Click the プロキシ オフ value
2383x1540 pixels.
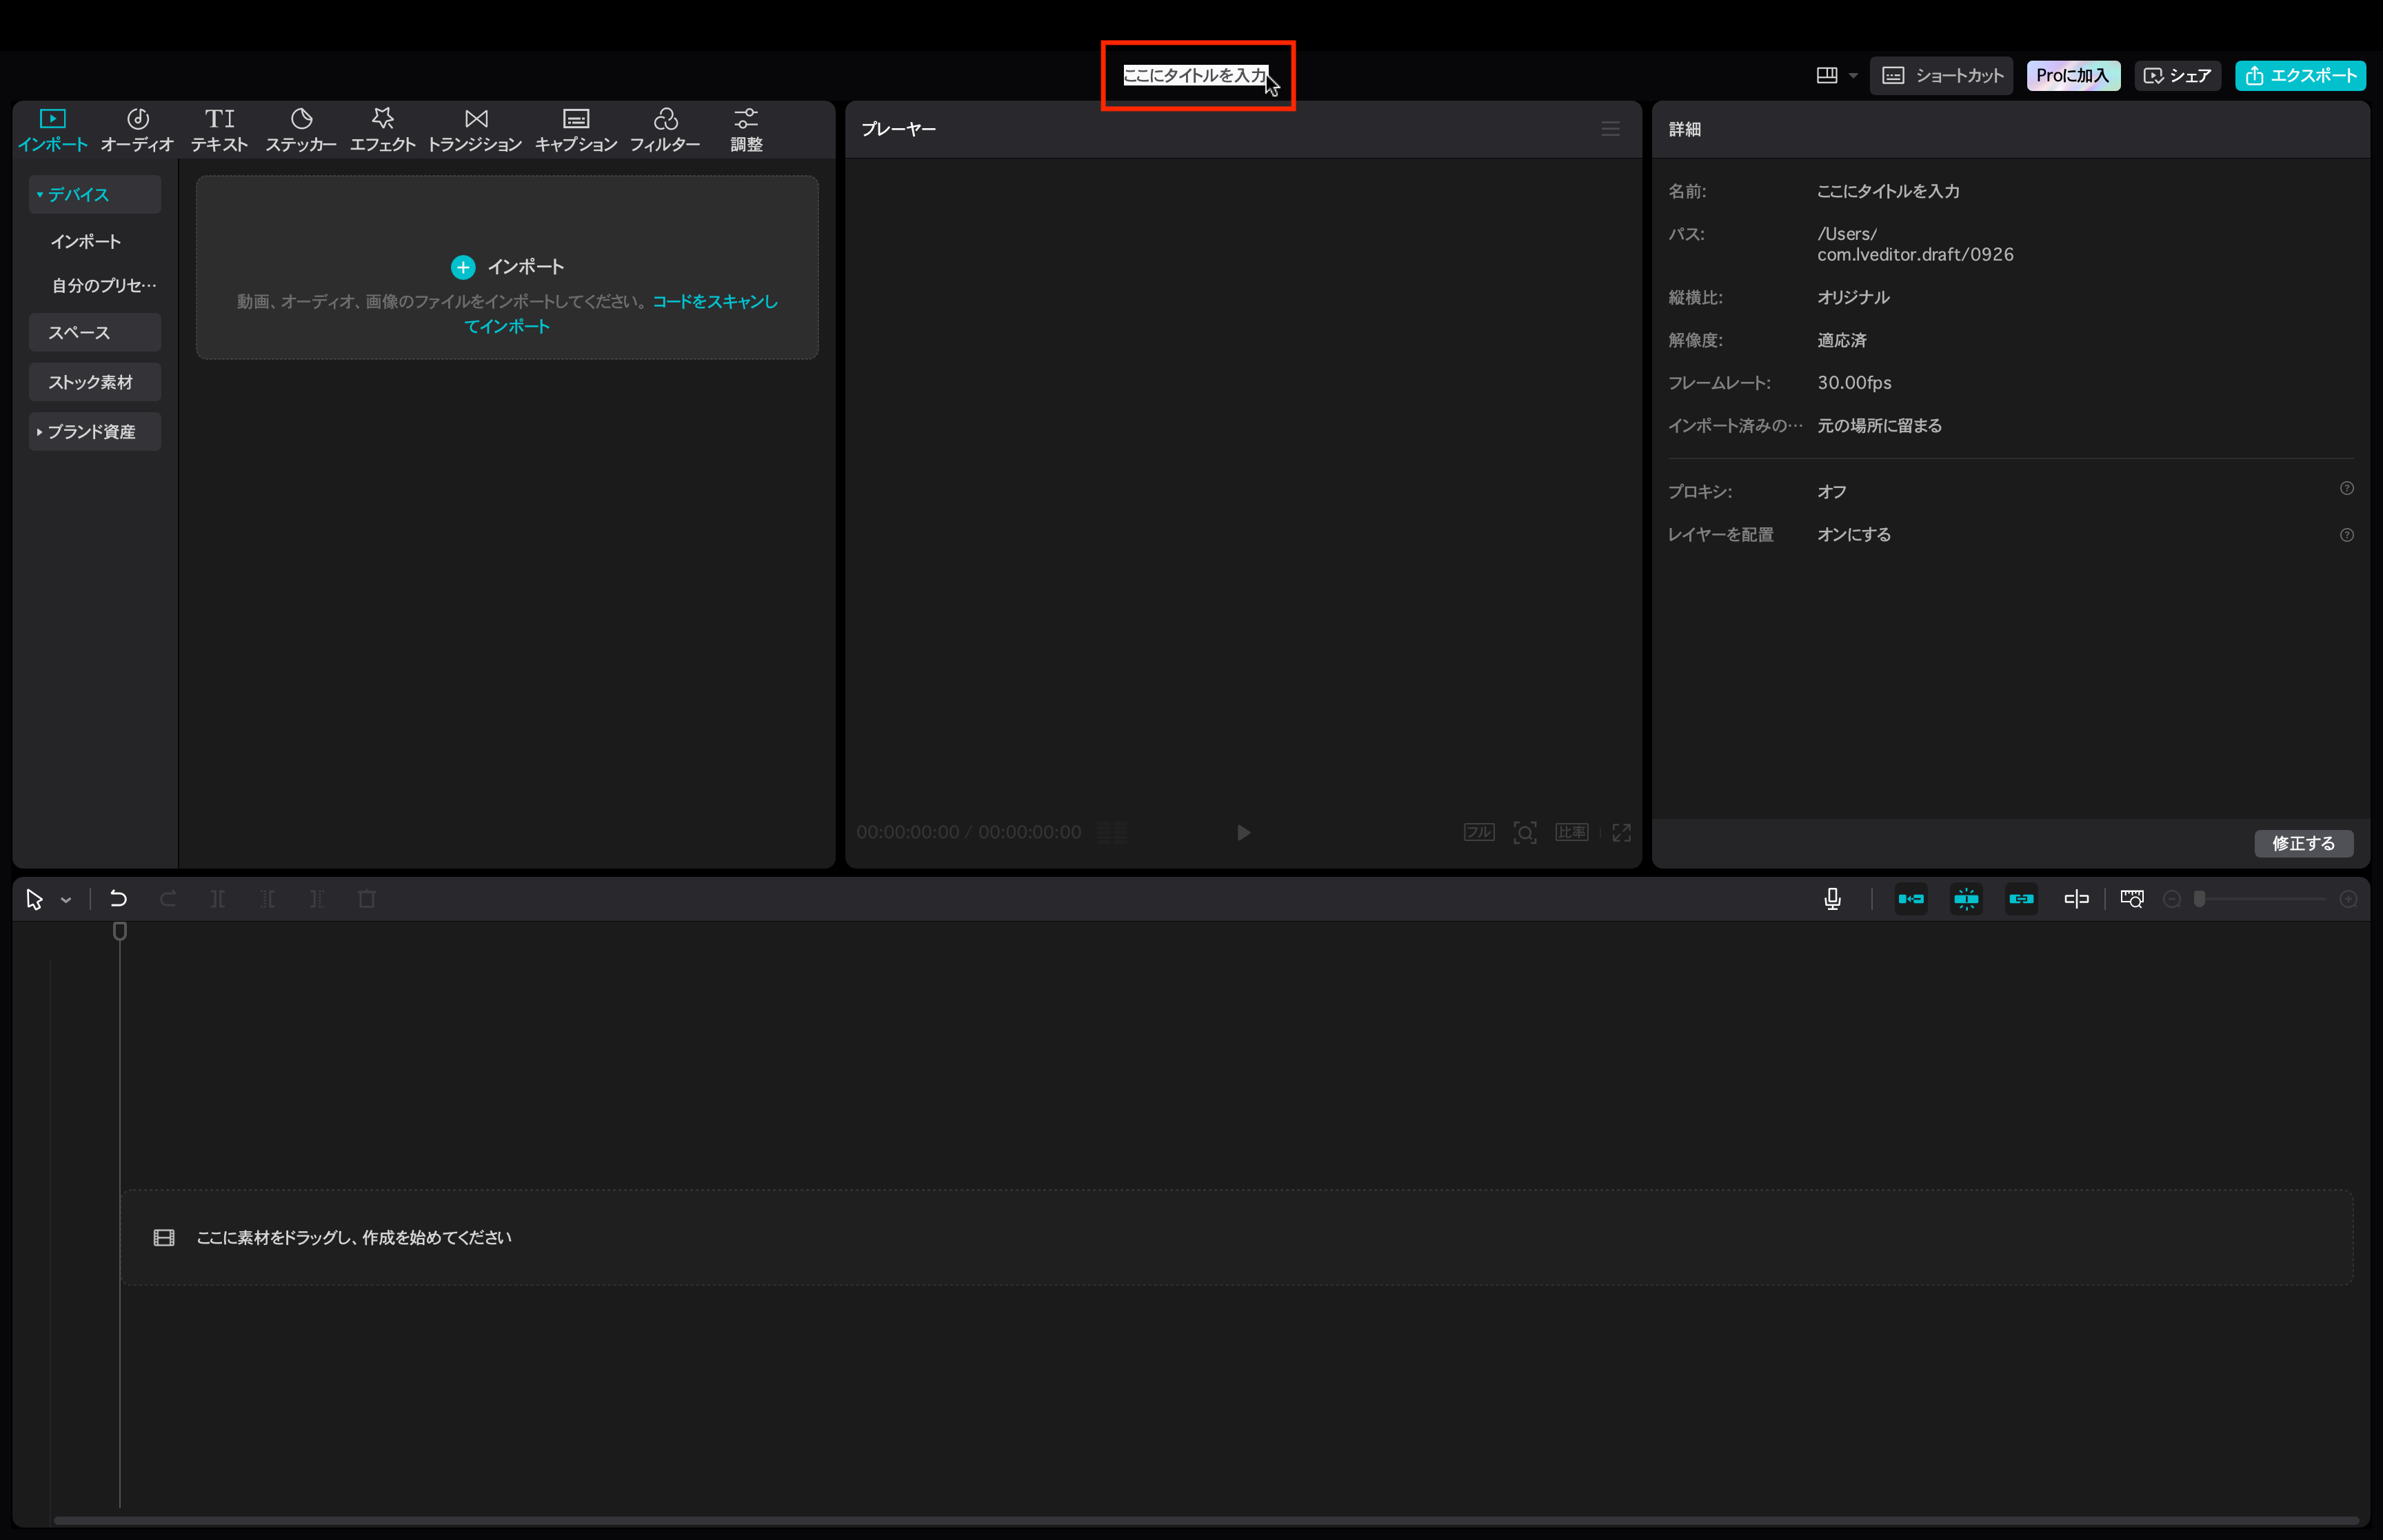(x=1831, y=492)
